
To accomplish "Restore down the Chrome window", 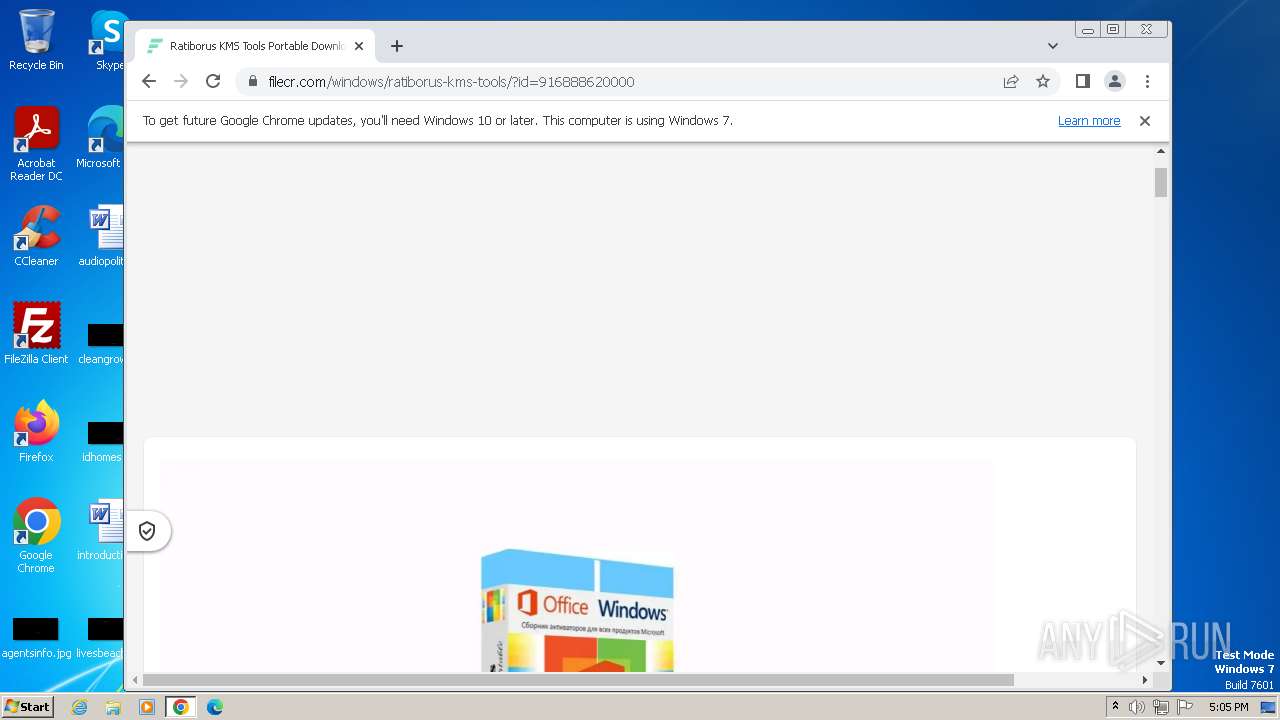I will pyautogui.click(x=1112, y=30).
